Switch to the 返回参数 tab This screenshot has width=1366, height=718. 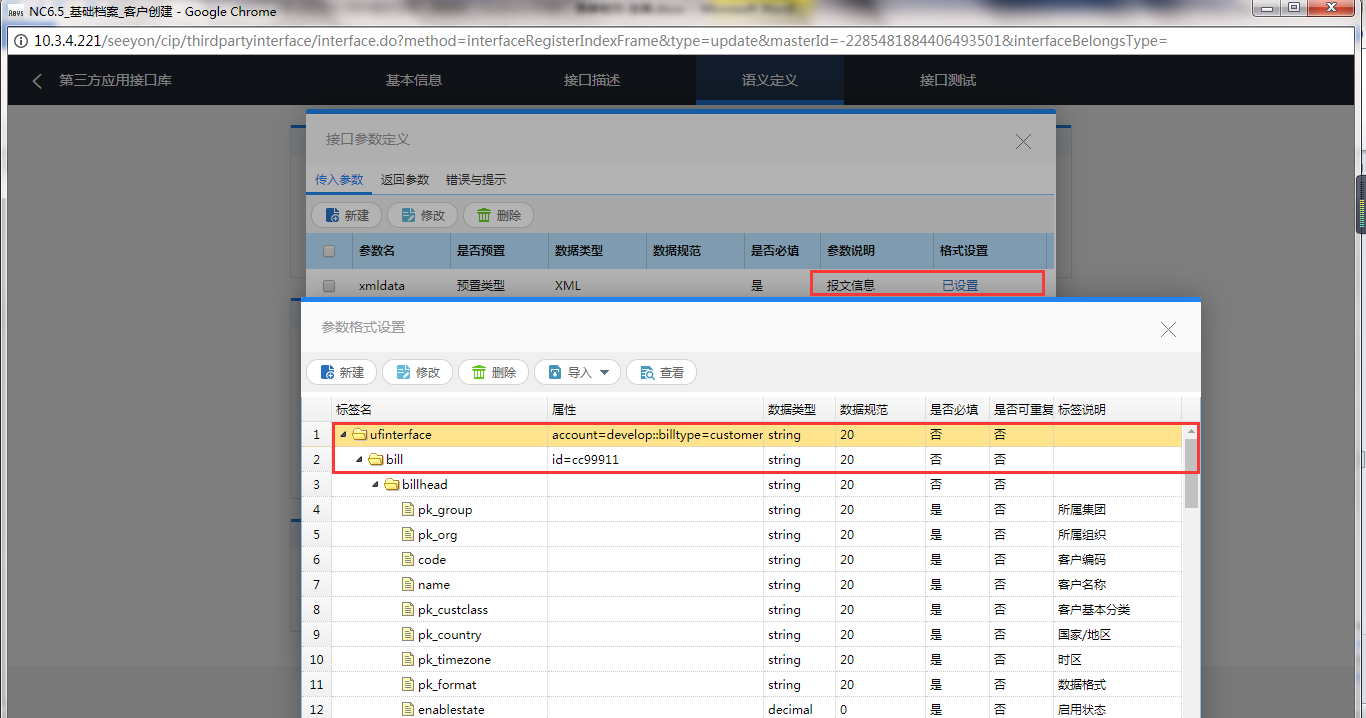(404, 180)
